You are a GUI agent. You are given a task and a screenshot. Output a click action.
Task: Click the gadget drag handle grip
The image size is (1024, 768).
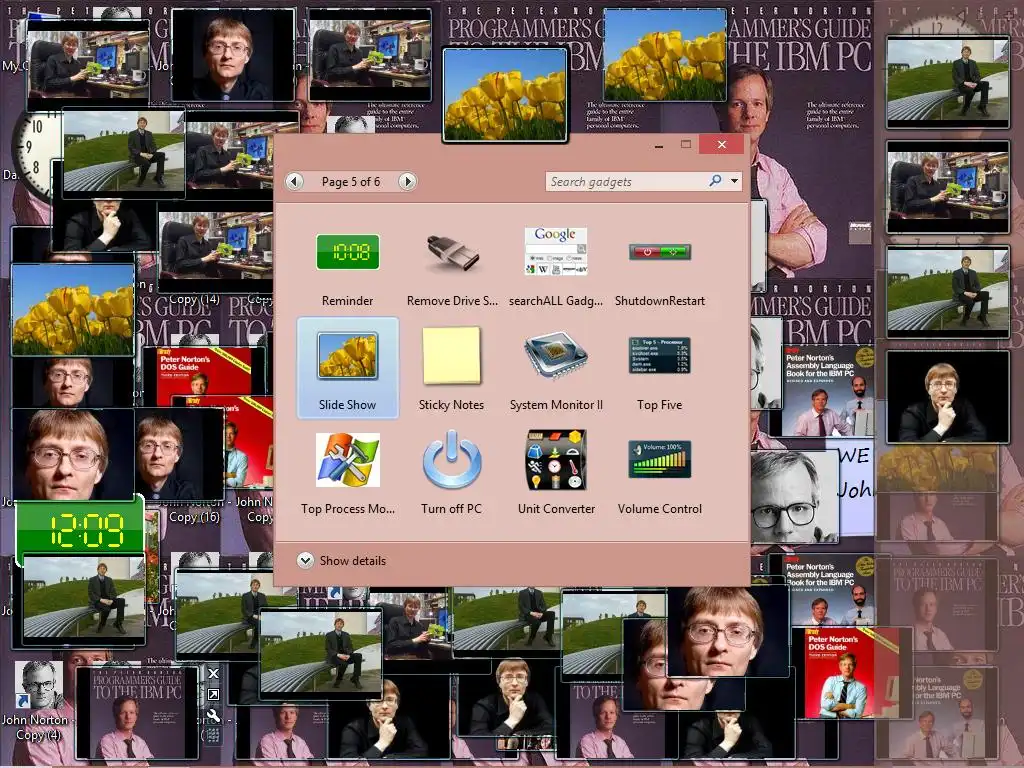[214, 736]
